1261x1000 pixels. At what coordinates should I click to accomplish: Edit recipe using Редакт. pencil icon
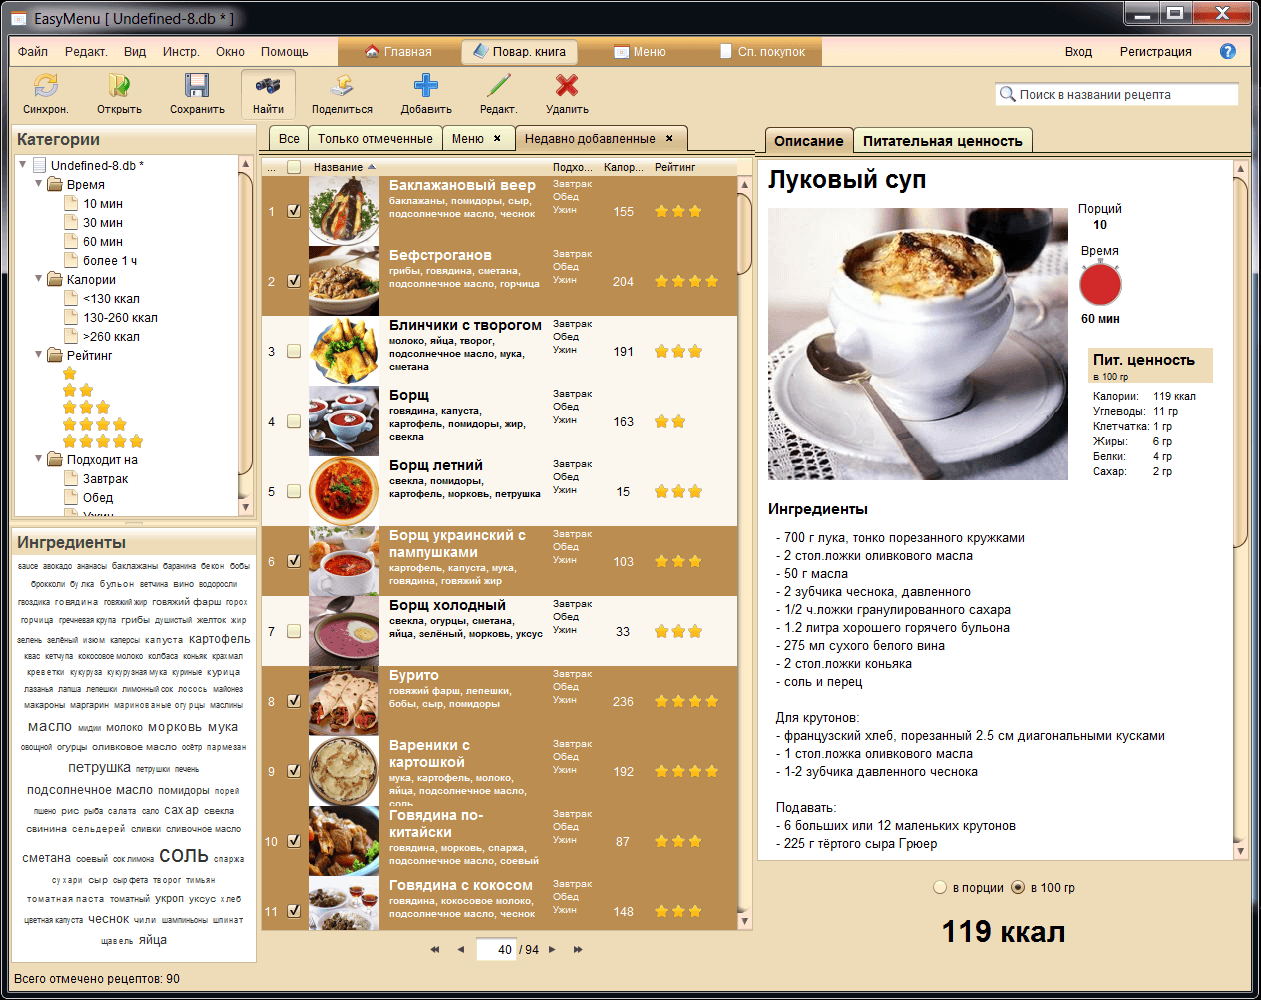[498, 87]
